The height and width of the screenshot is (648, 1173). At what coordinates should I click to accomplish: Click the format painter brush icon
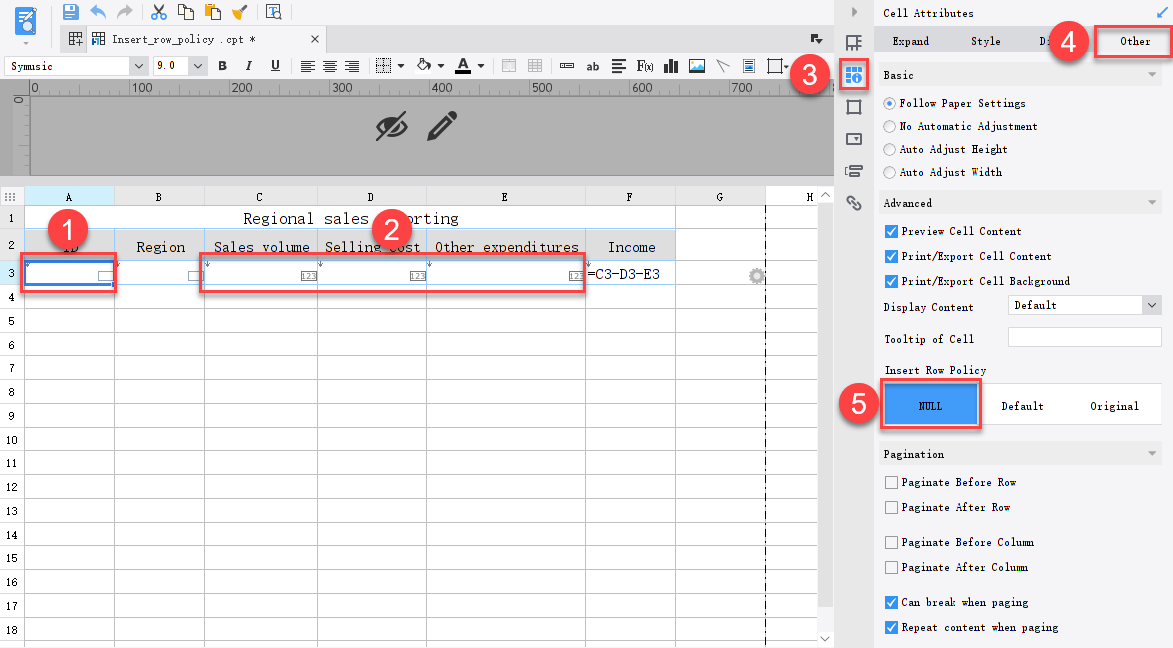[x=238, y=11]
